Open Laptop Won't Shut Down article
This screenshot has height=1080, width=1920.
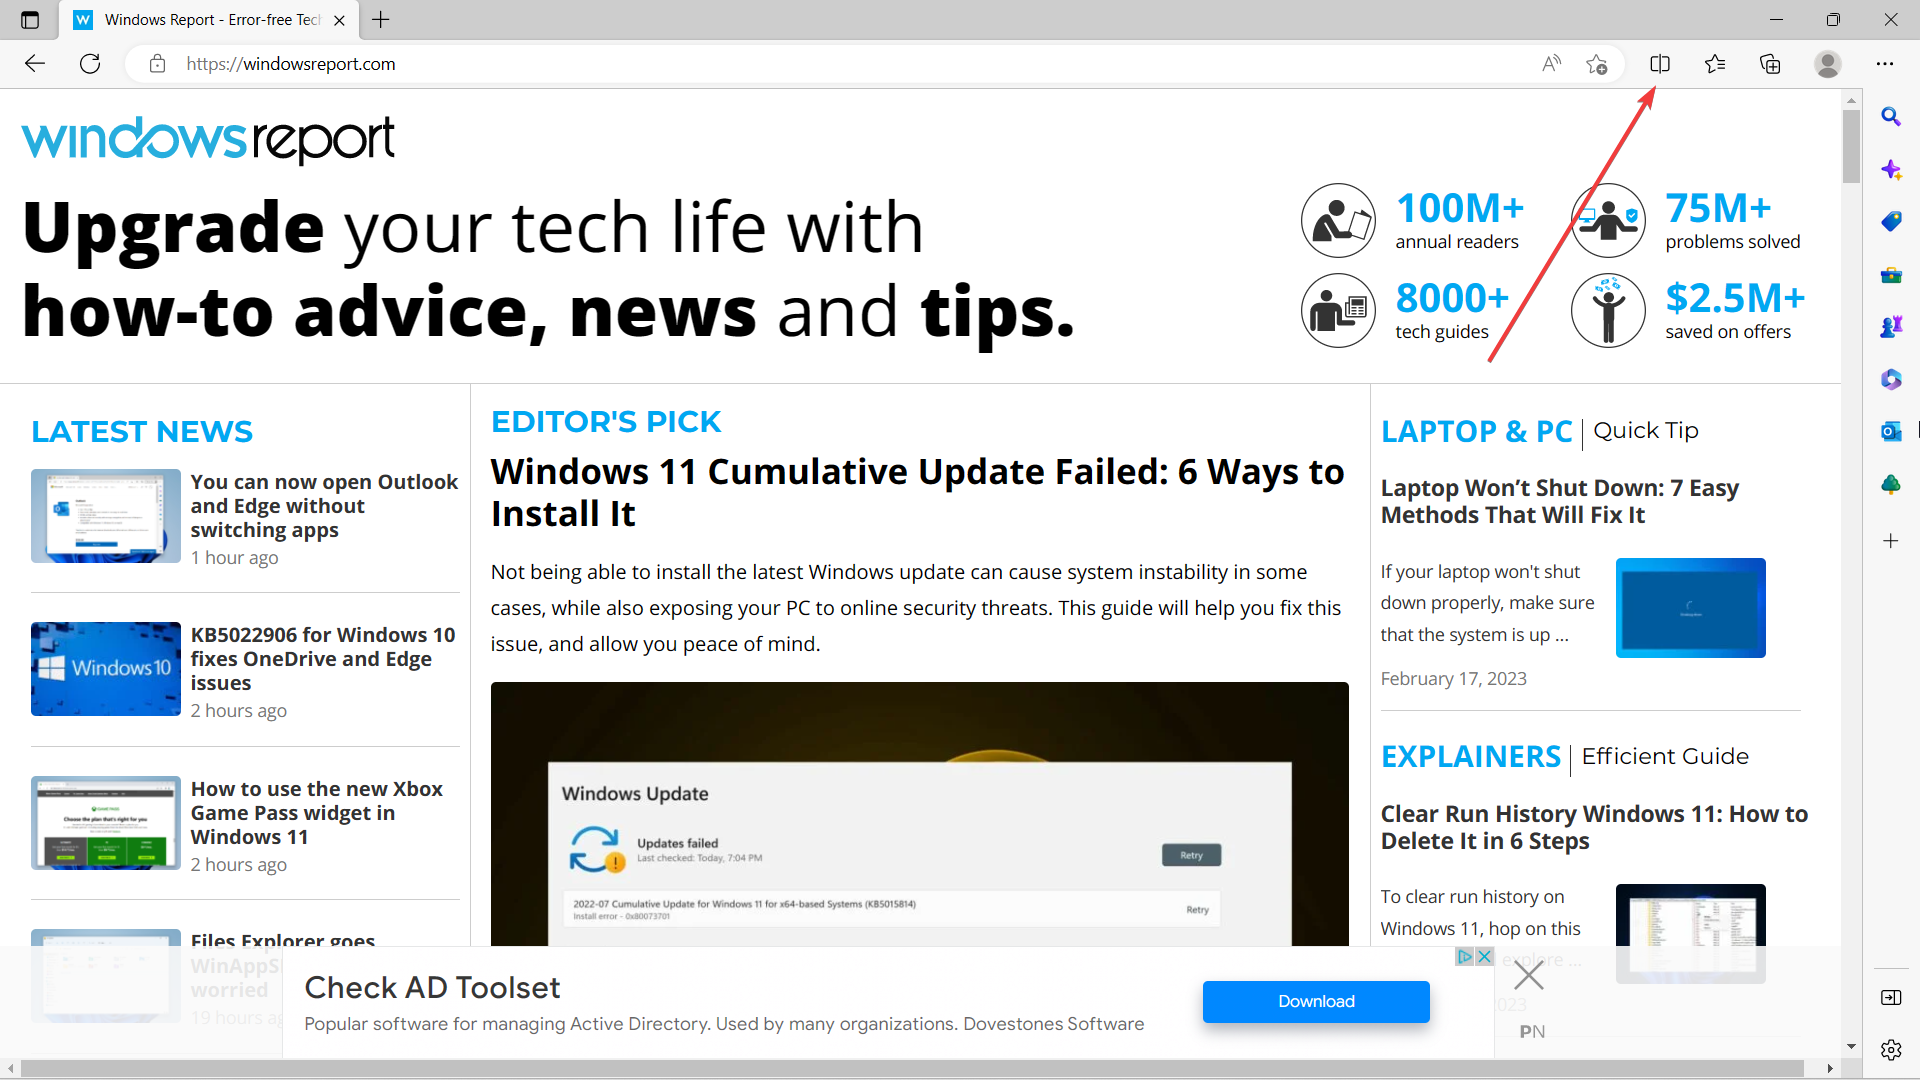[1559, 501]
